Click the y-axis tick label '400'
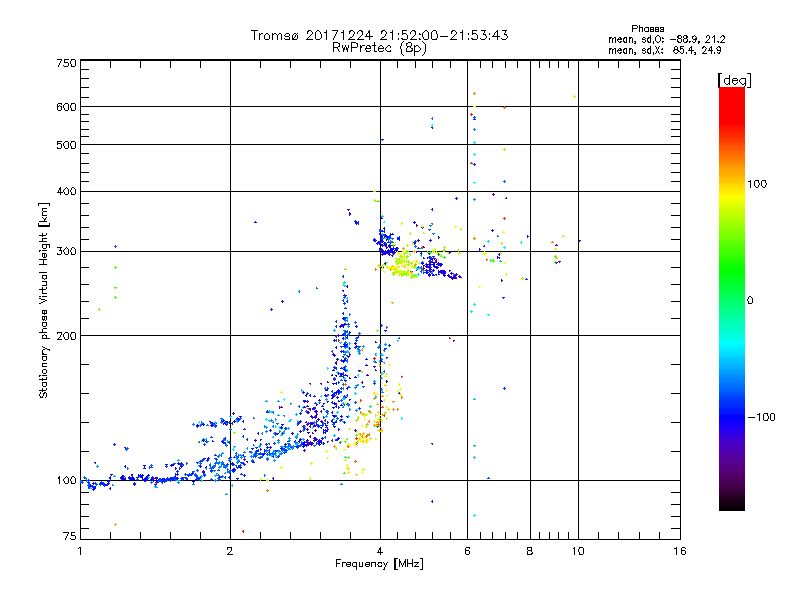The image size is (800, 600). click(66, 192)
